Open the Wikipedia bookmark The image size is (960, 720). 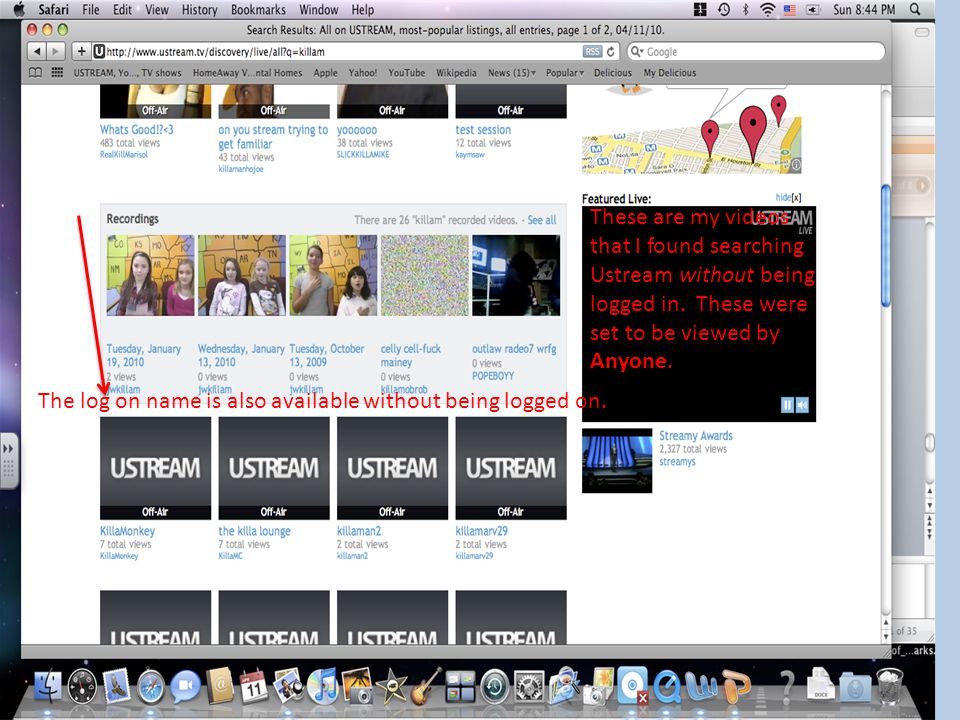coord(456,73)
